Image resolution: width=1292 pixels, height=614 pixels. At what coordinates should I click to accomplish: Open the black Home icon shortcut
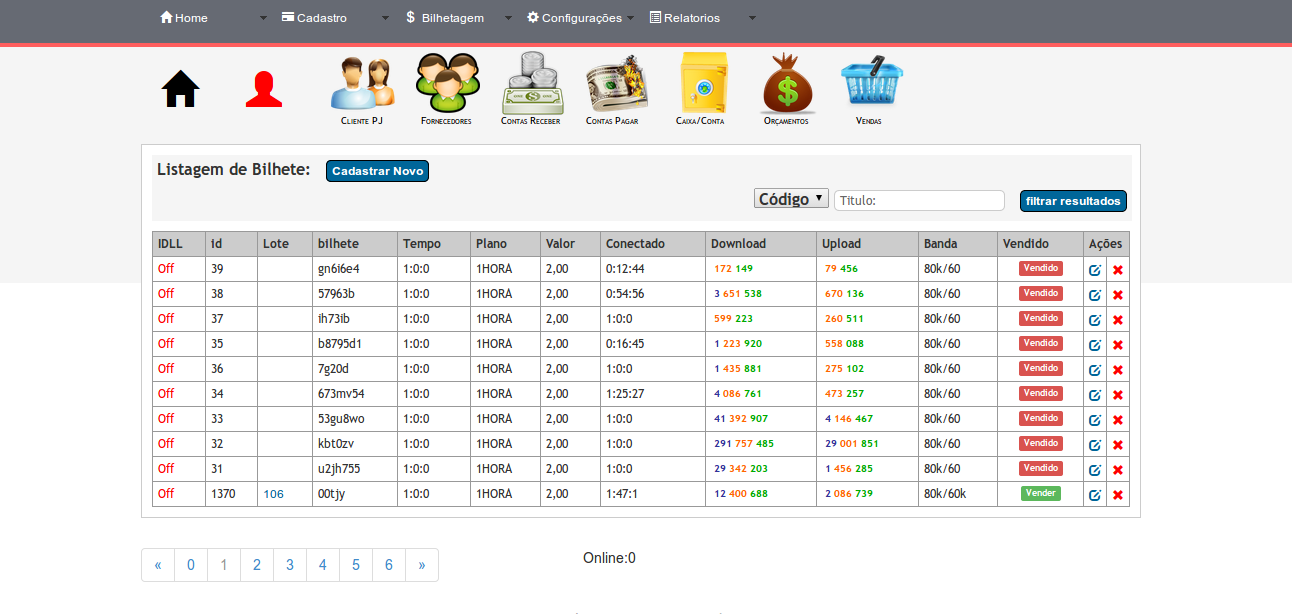tap(181, 89)
